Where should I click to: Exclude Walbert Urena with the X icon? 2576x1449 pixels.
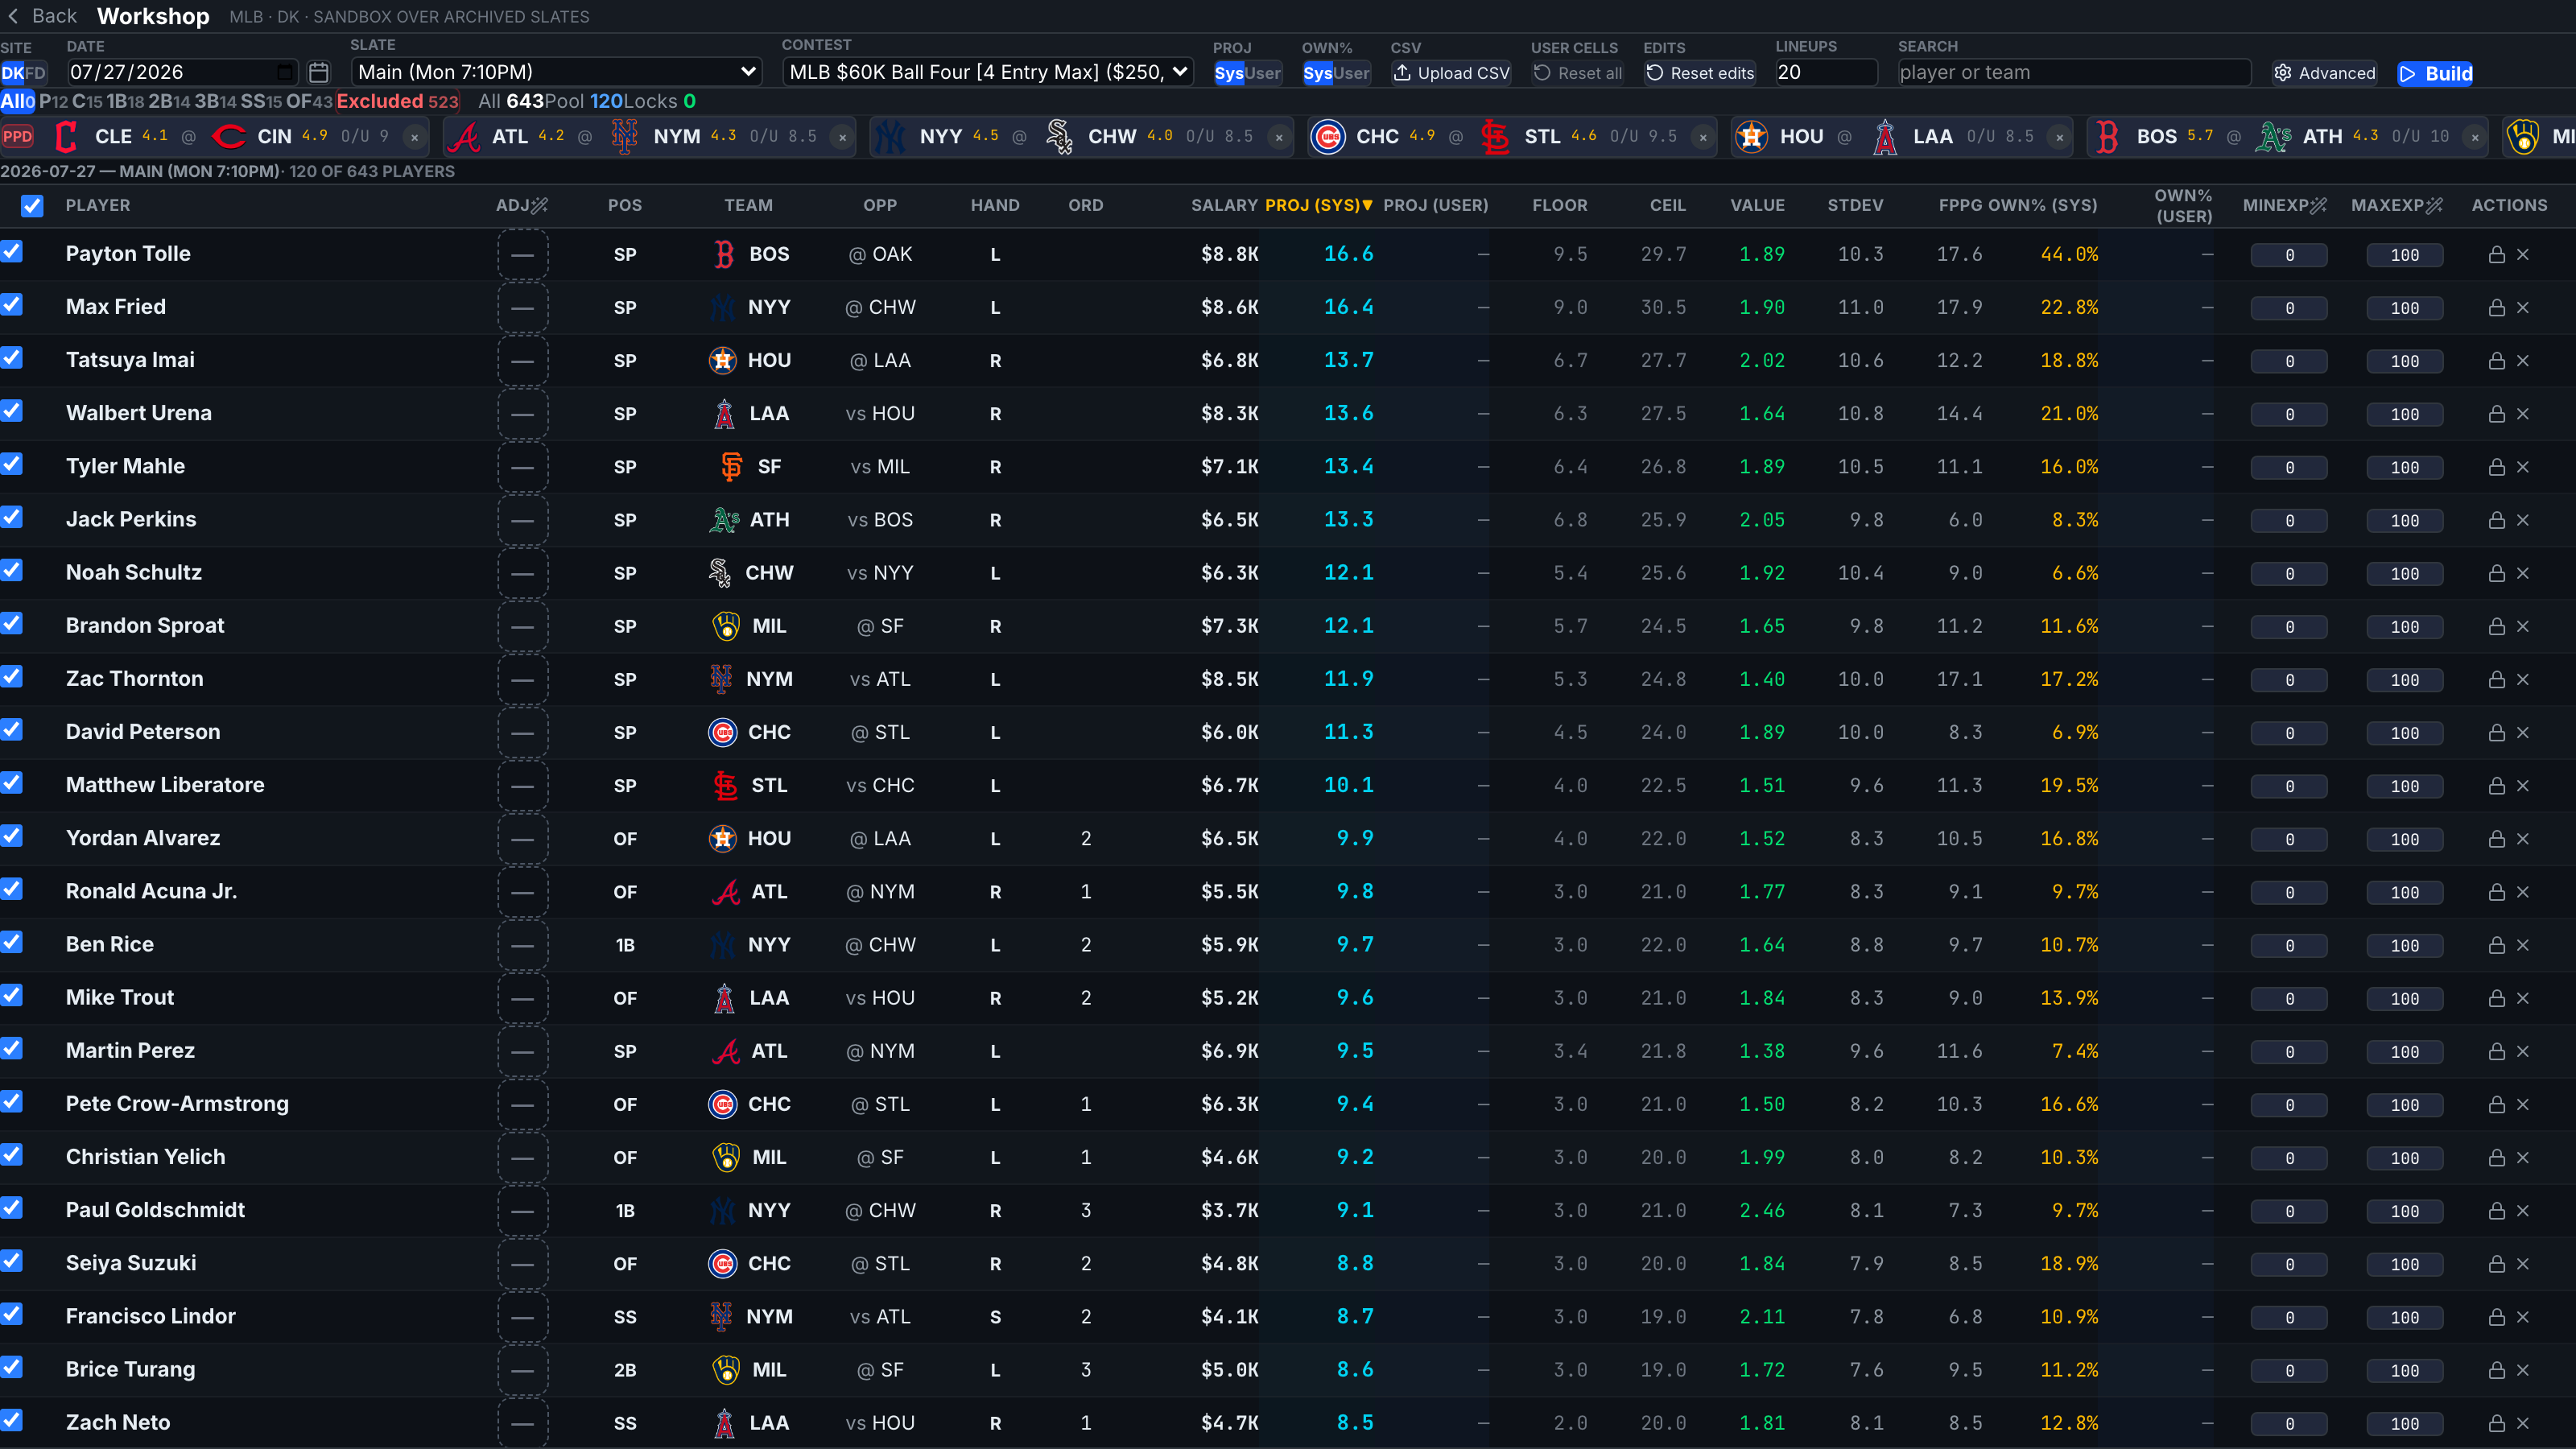point(2523,414)
